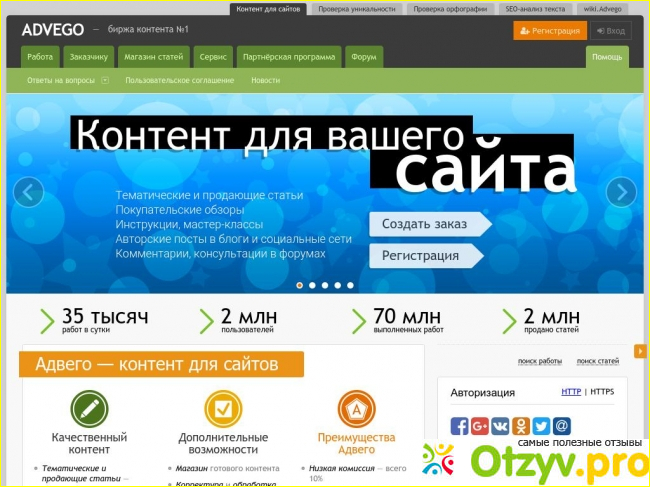
Task: Sign in with the Mail.ru @ icon
Action: pos(562,426)
